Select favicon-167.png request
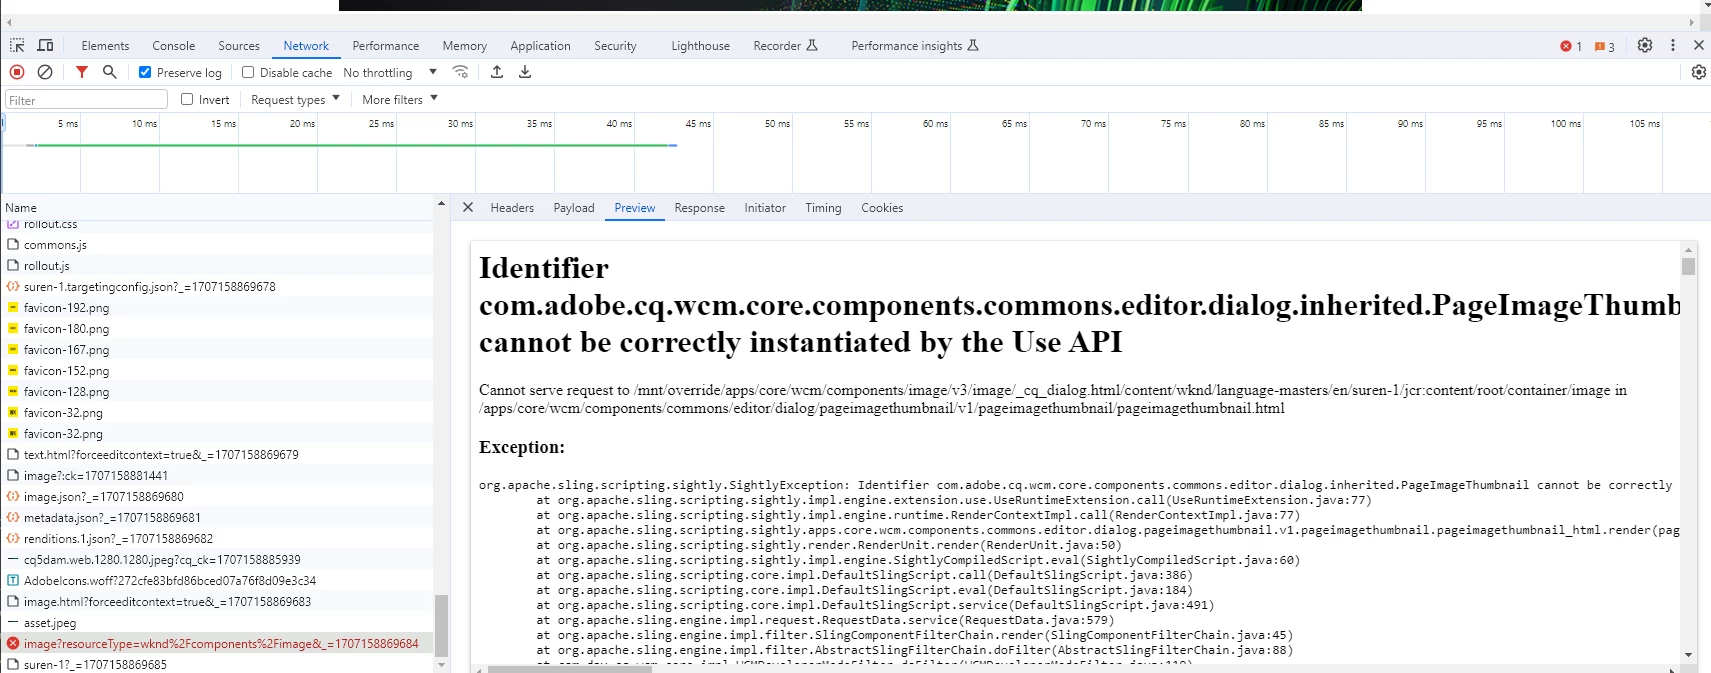Image resolution: width=1711 pixels, height=673 pixels. pos(217,350)
